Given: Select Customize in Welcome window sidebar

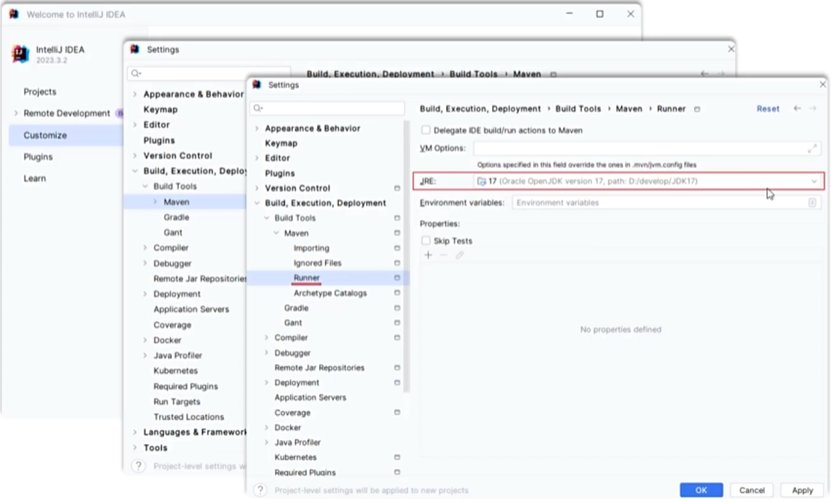Looking at the screenshot, I should 45,135.
